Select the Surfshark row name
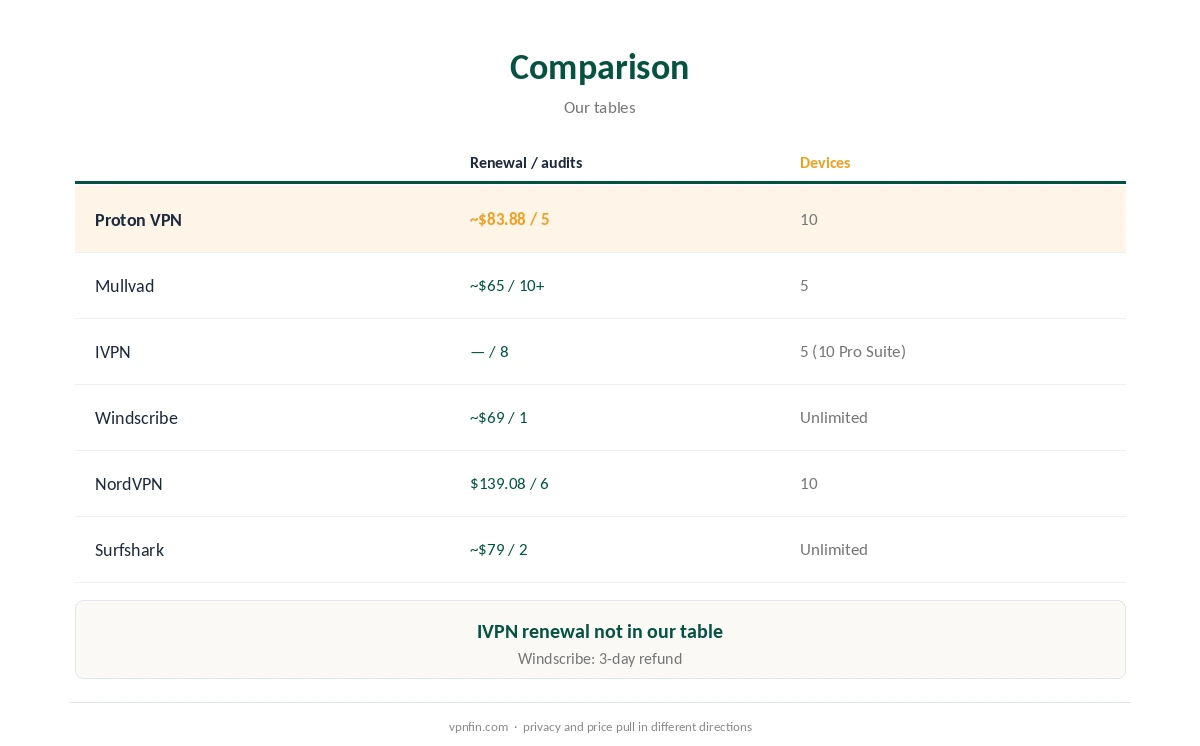 pyautogui.click(x=129, y=550)
